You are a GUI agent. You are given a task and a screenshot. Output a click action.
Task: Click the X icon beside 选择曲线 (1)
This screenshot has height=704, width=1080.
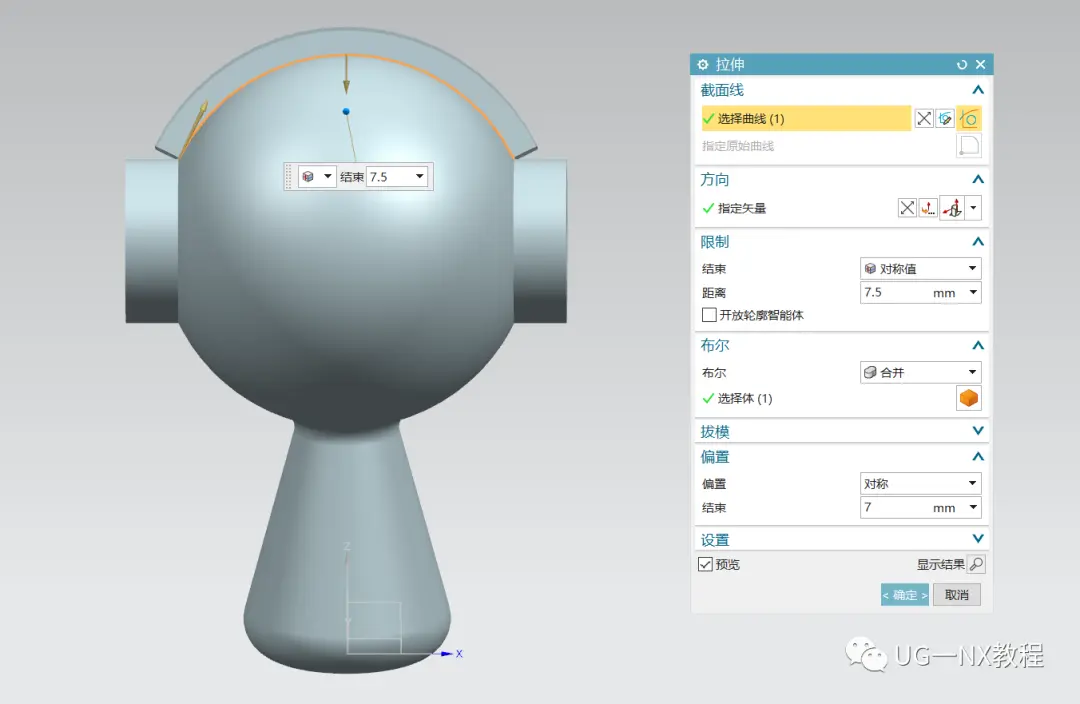coord(924,118)
